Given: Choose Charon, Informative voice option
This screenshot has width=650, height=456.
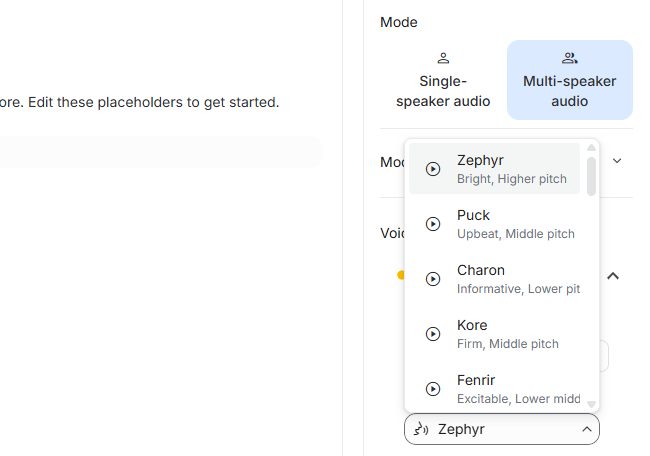Looking at the screenshot, I should (515, 279).
